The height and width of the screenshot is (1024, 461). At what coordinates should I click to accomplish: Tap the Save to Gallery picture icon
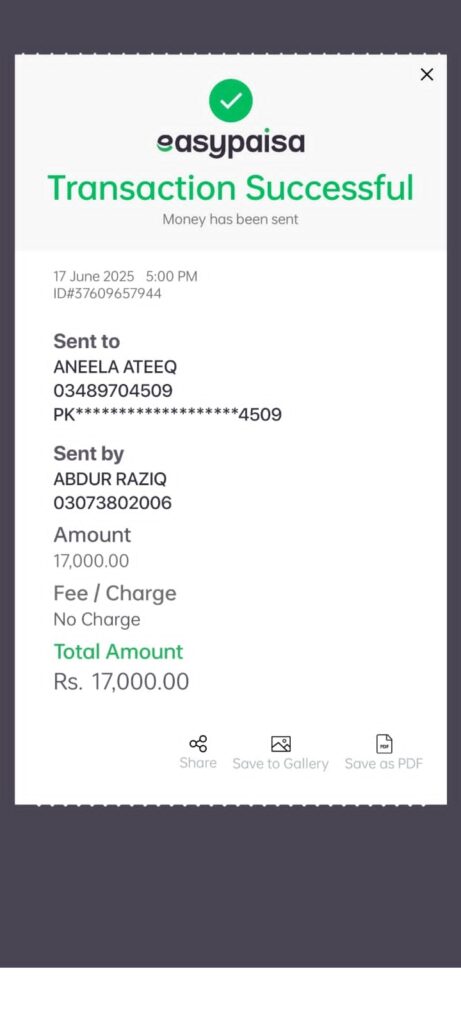281,744
